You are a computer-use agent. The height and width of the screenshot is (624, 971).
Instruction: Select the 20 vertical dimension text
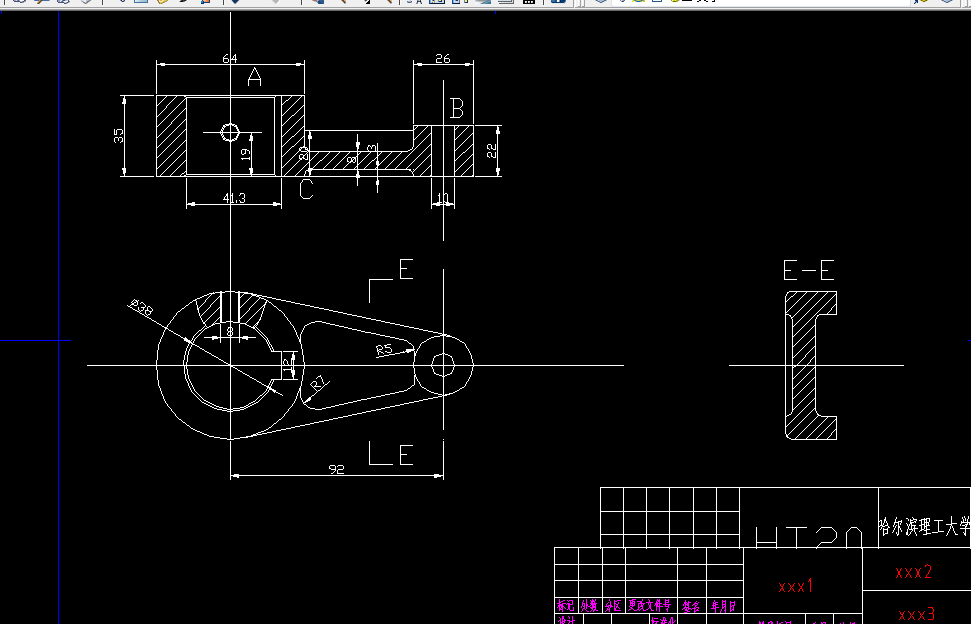[x=303, y=153]
